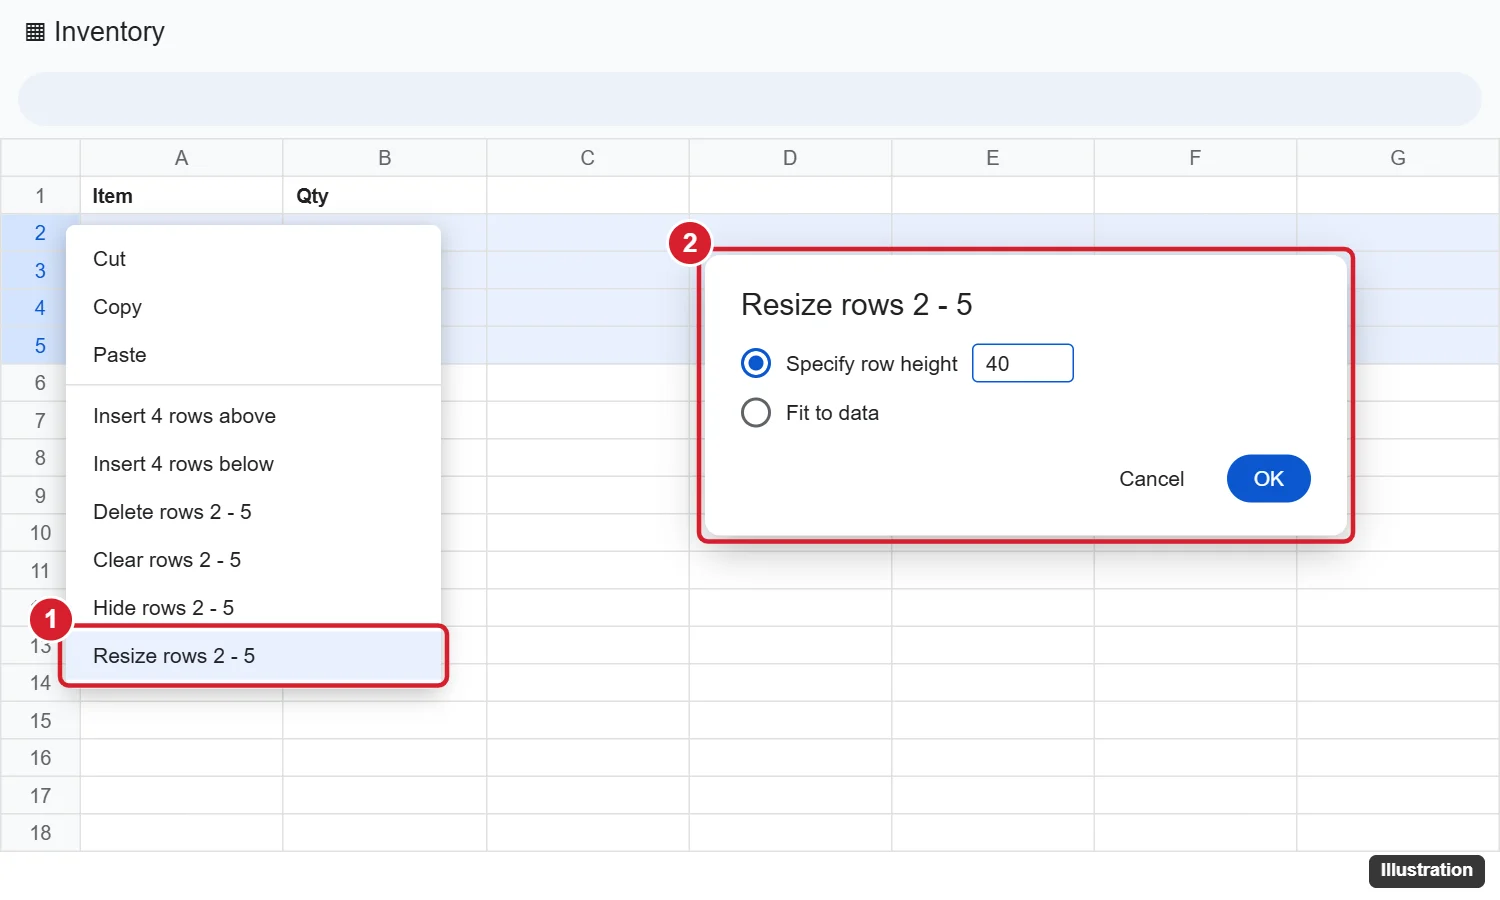This screenshot has height=900, width=1500.
Task: Select Fit to data radio button
Action: [756, 412]
